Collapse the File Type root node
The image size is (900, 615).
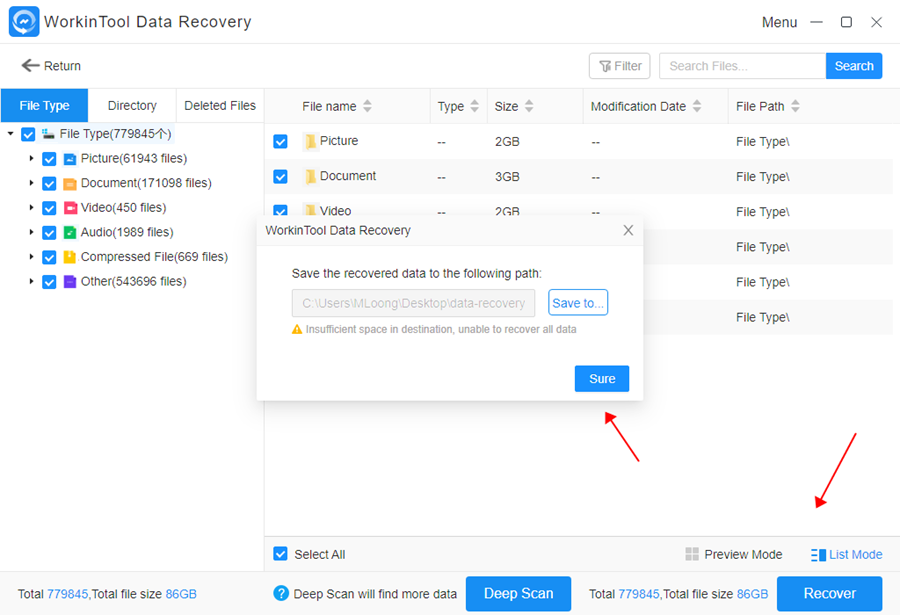(10, 134)
